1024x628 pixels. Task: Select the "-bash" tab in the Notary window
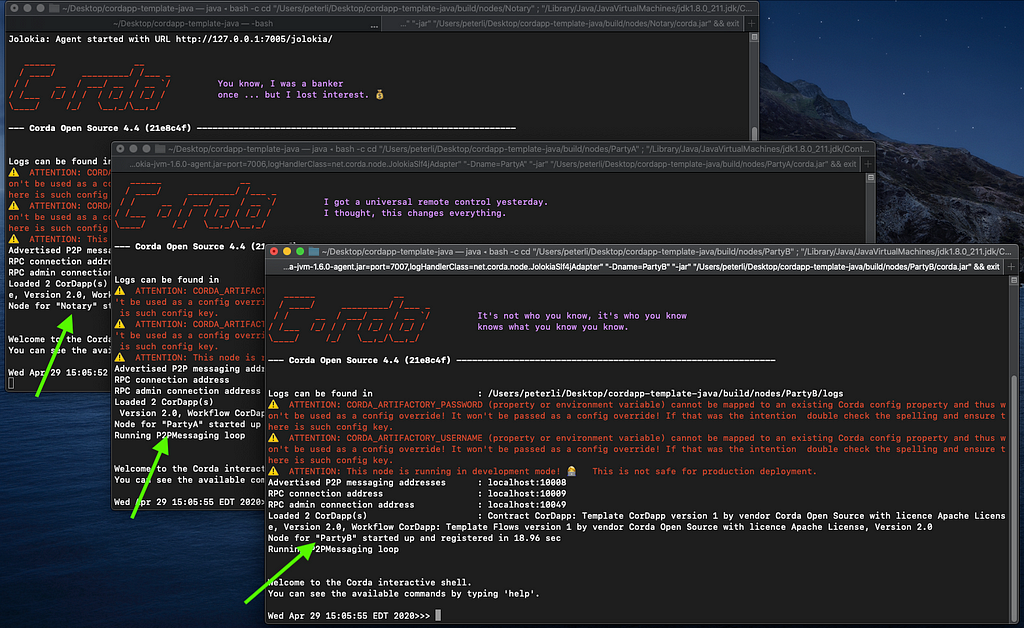coord(193,24)
